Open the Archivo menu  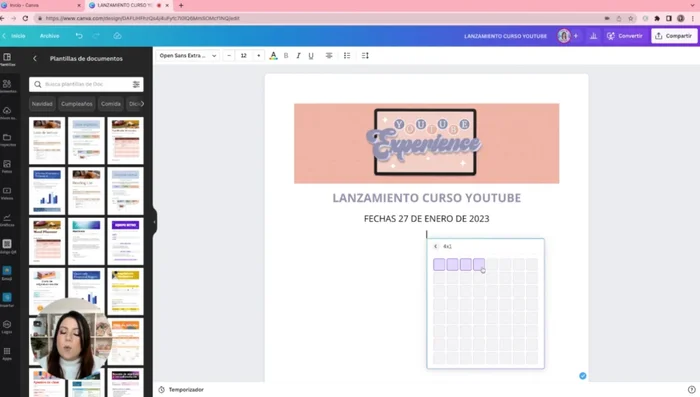50,36
